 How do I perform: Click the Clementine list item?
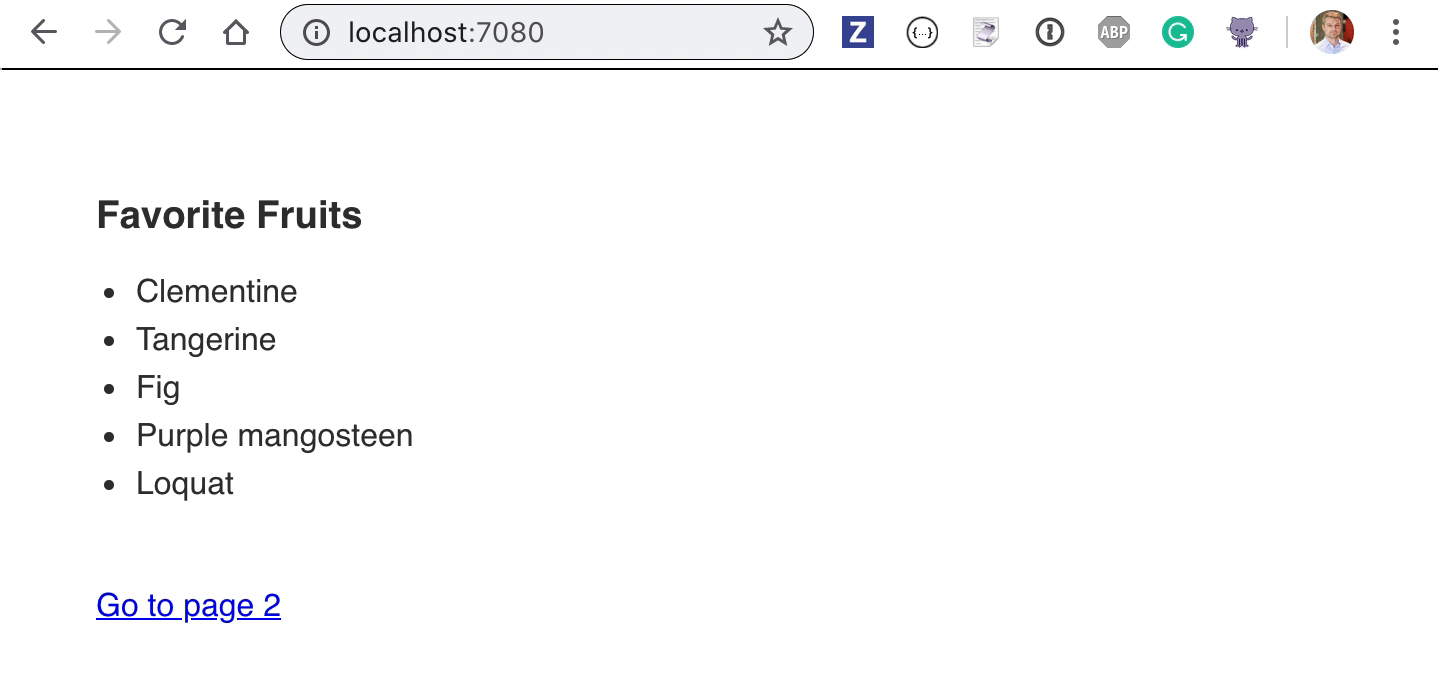coord(216,291)
